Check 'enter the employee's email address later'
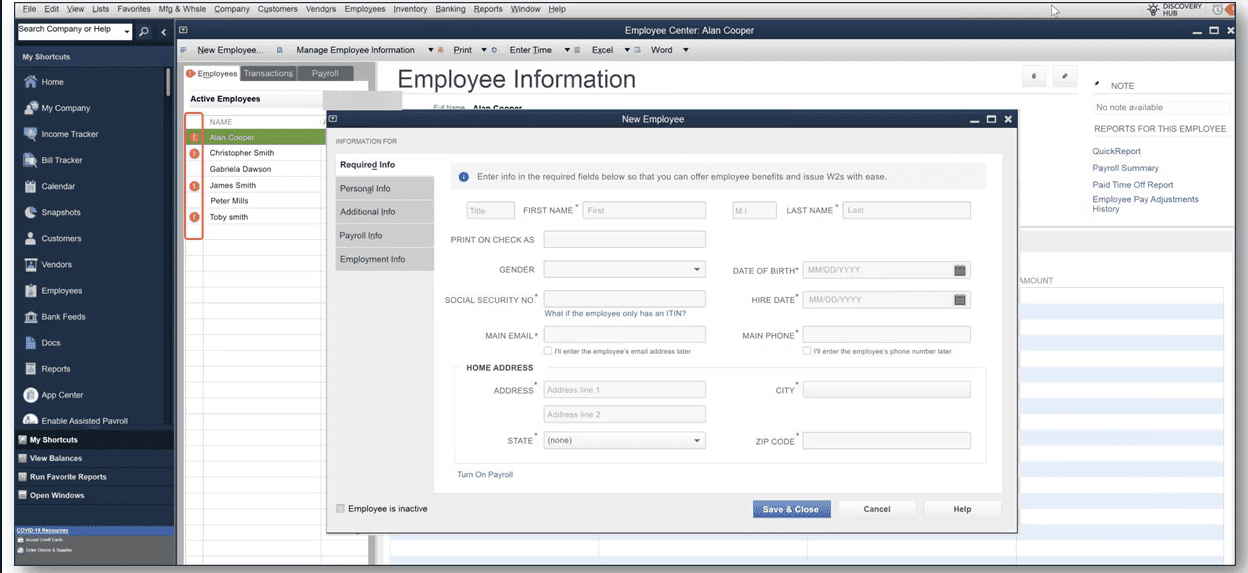Screen dimensions: 1248x573 click(x=548, y=351)
